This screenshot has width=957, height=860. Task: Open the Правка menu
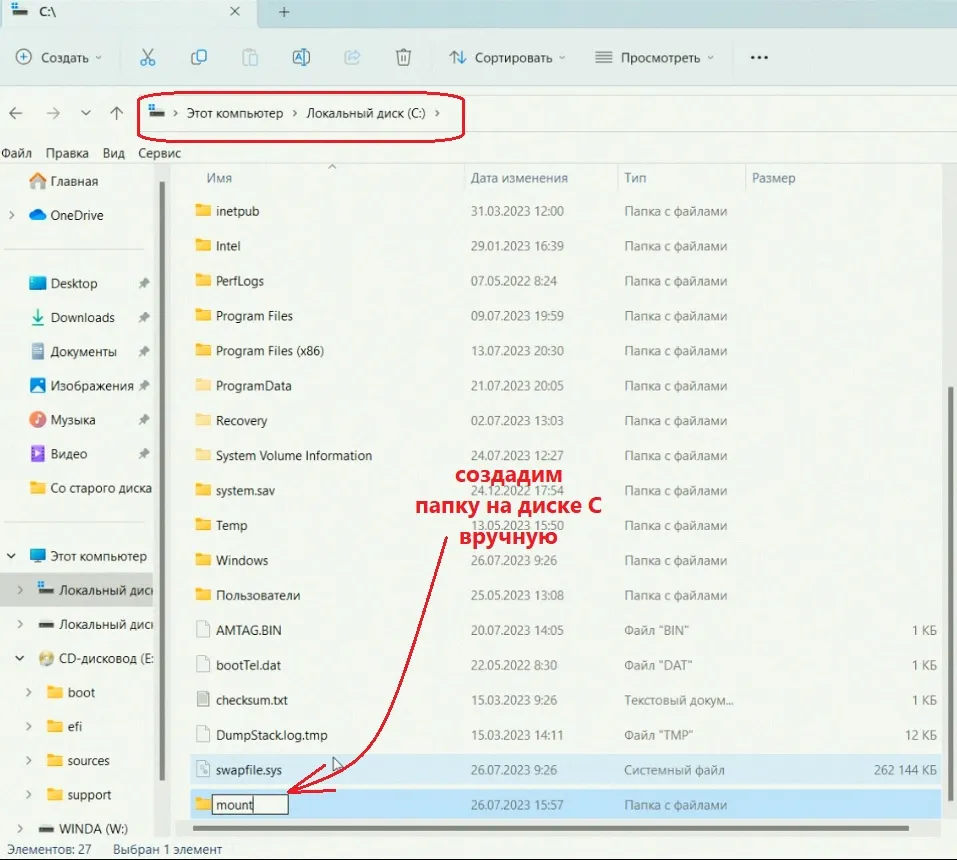click(67, 153)
